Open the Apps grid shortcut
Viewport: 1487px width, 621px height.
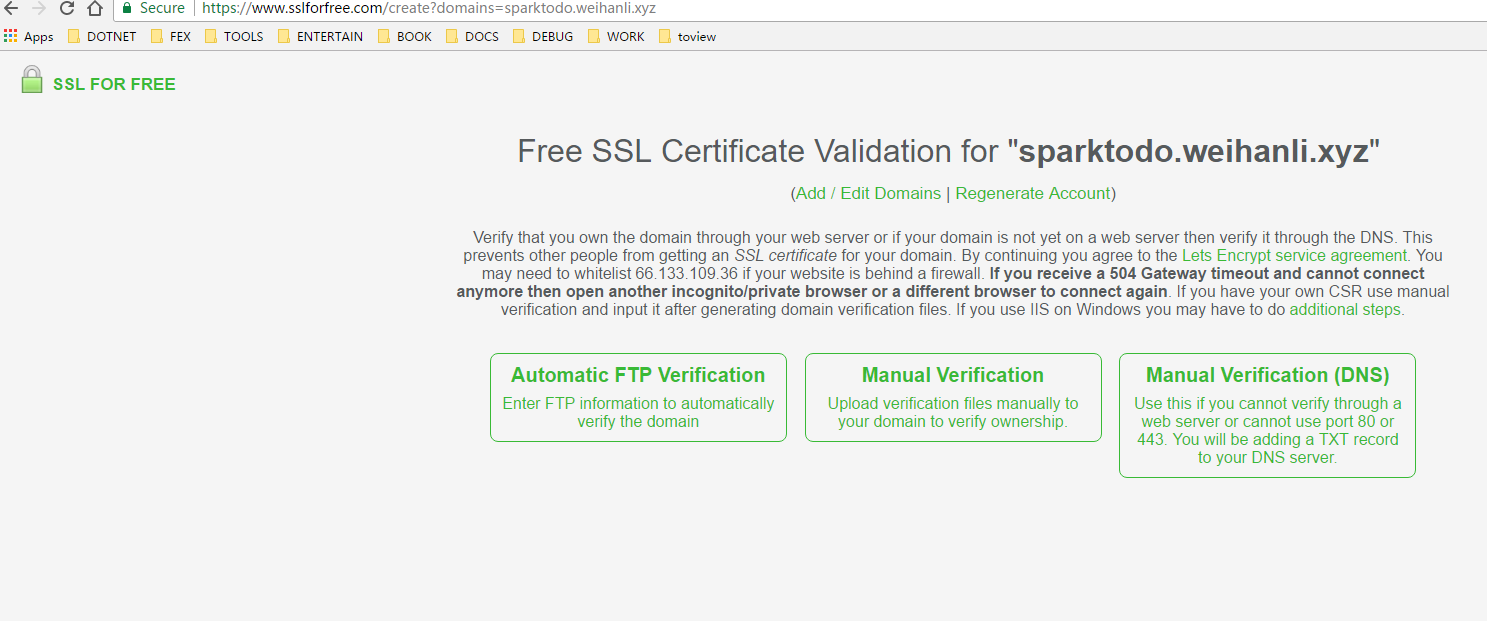click(29, 36)
